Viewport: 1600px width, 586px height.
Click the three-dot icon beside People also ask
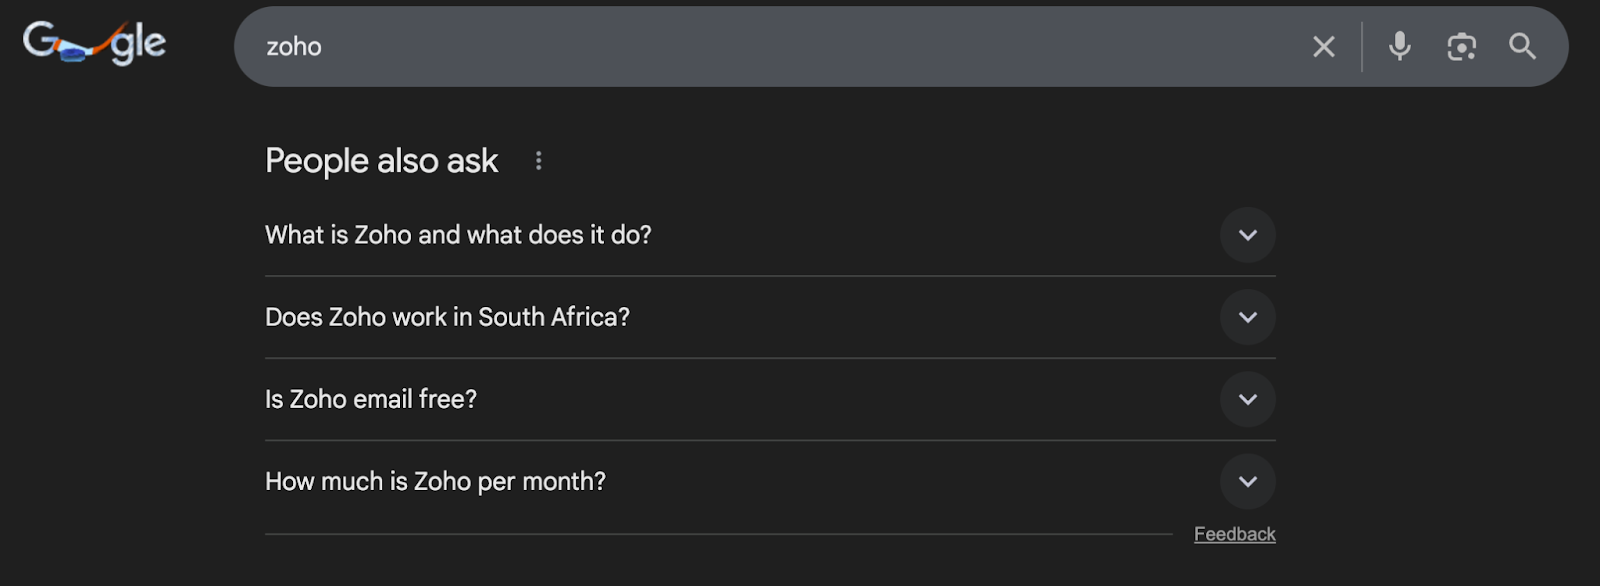click(x=538, y=160)
